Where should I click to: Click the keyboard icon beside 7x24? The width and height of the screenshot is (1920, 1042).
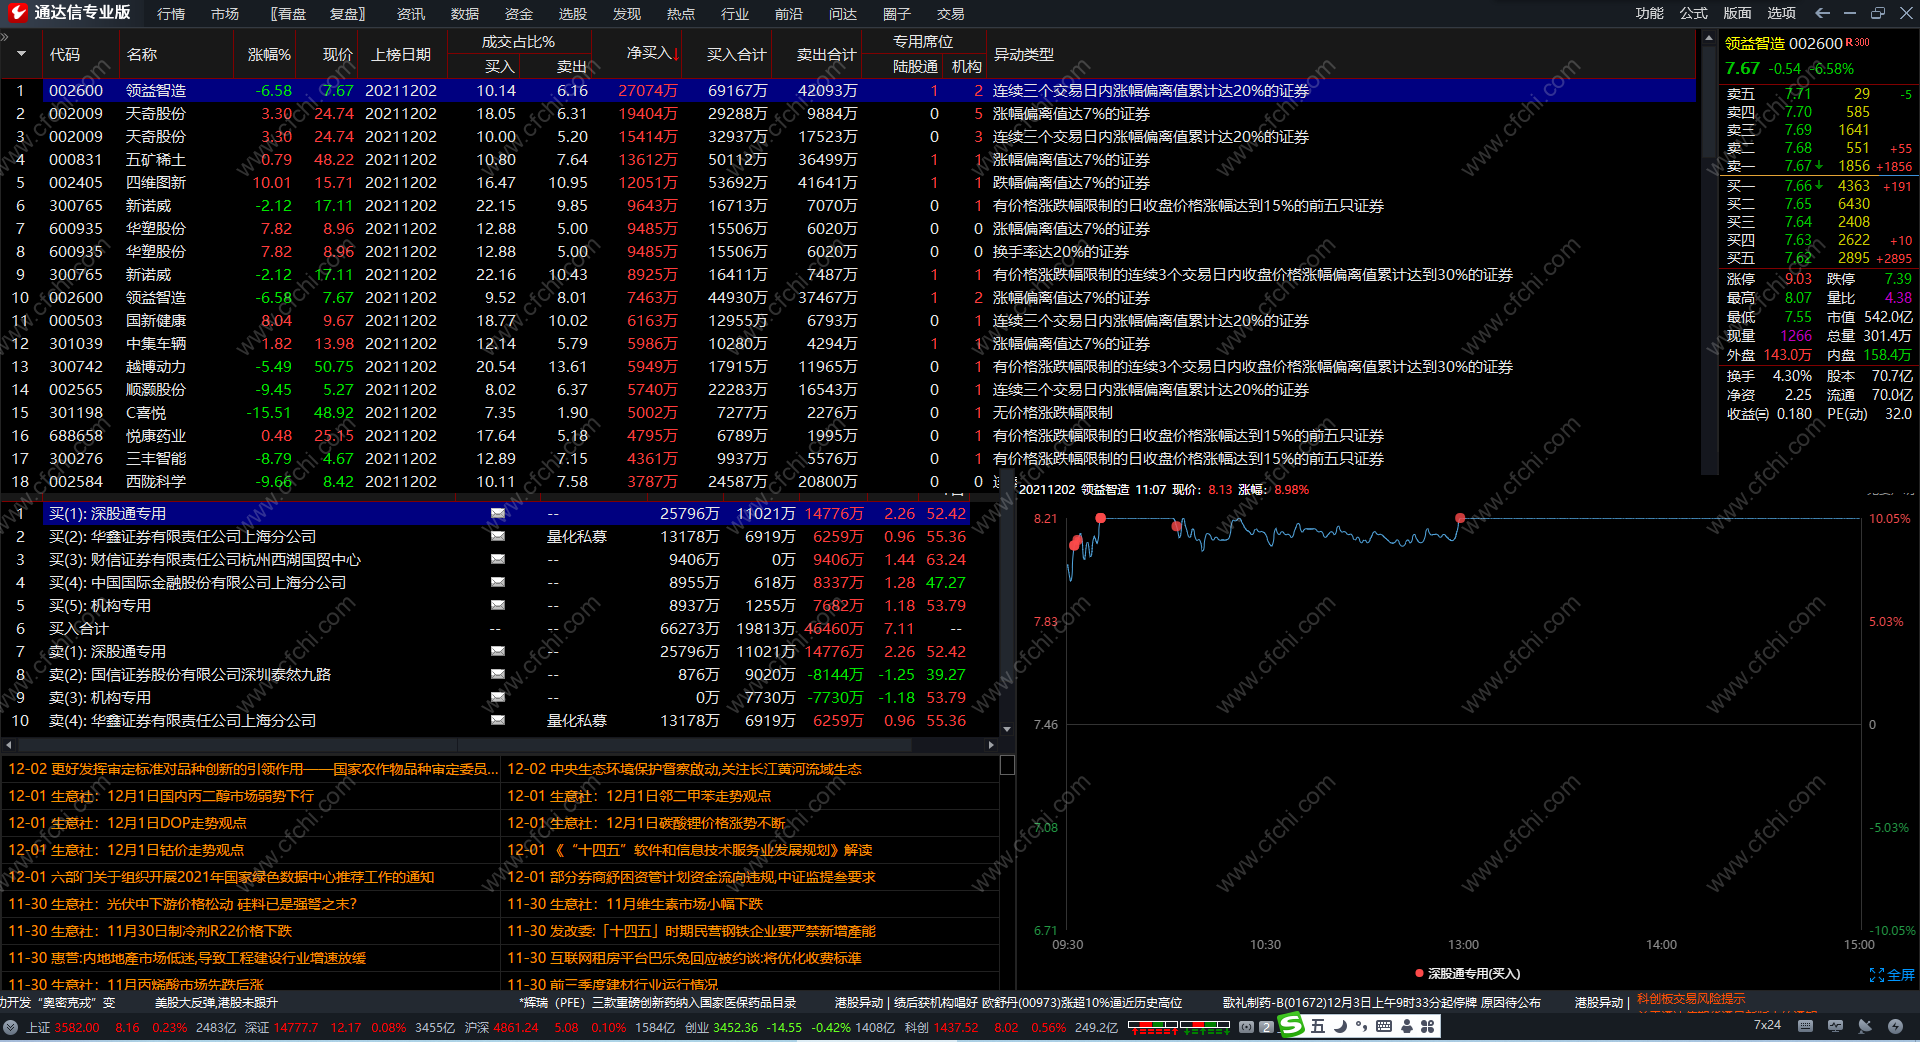point(1805,1026)
